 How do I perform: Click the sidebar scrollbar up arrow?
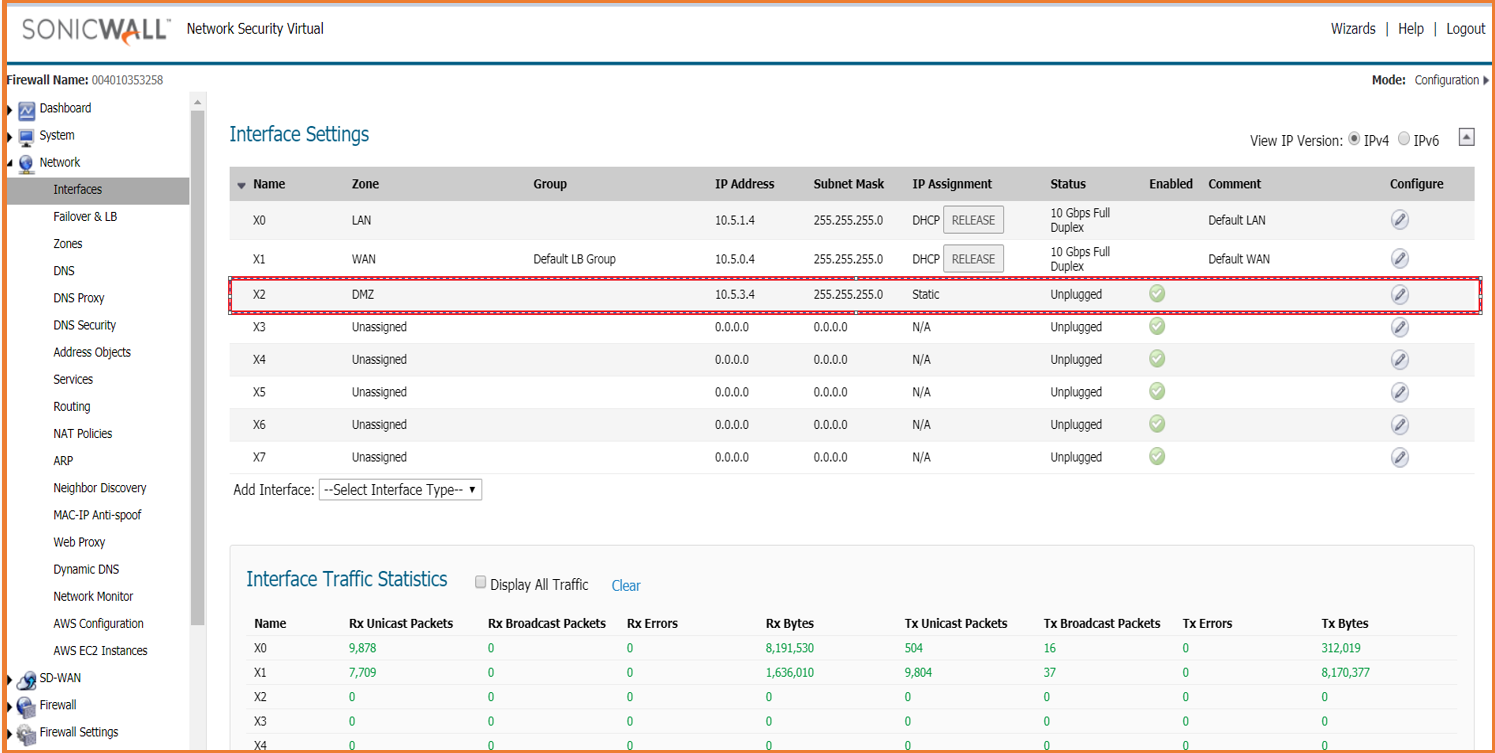pyautogui.click(x=197, y=102)
